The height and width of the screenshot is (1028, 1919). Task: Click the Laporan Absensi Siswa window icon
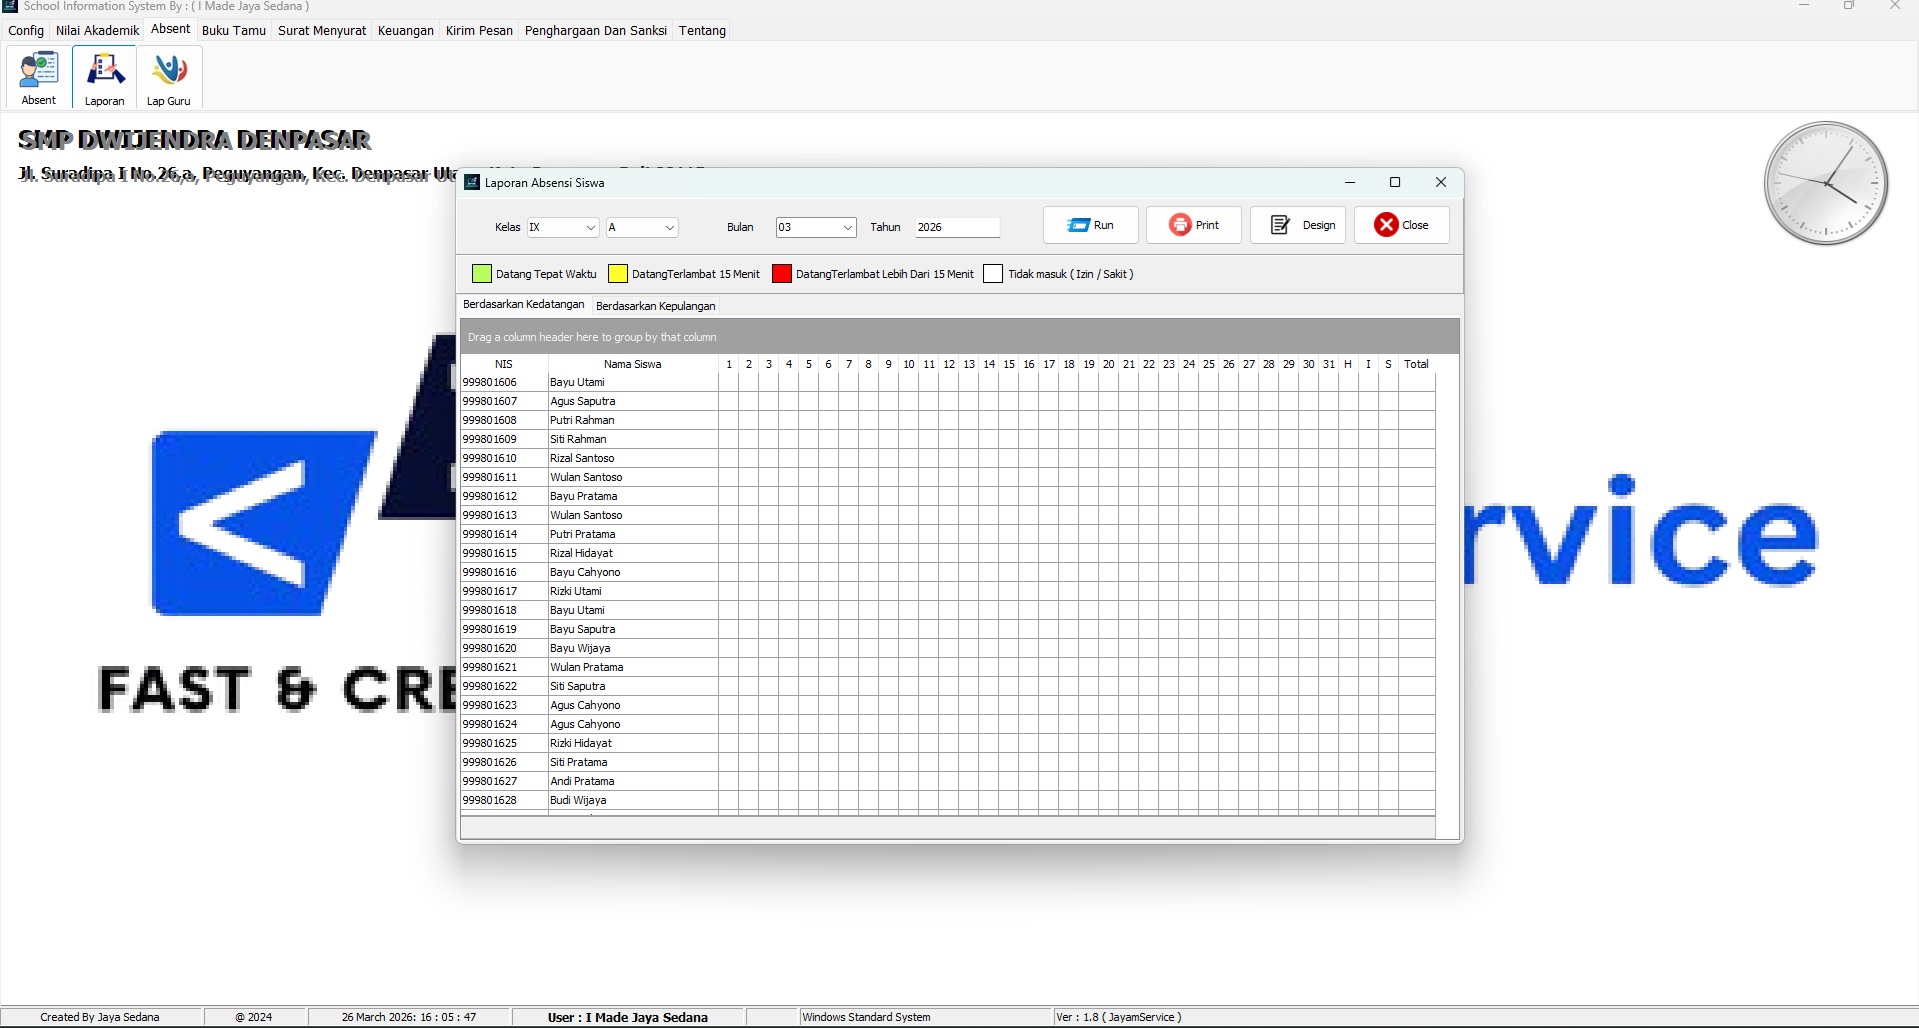(472, 182)
